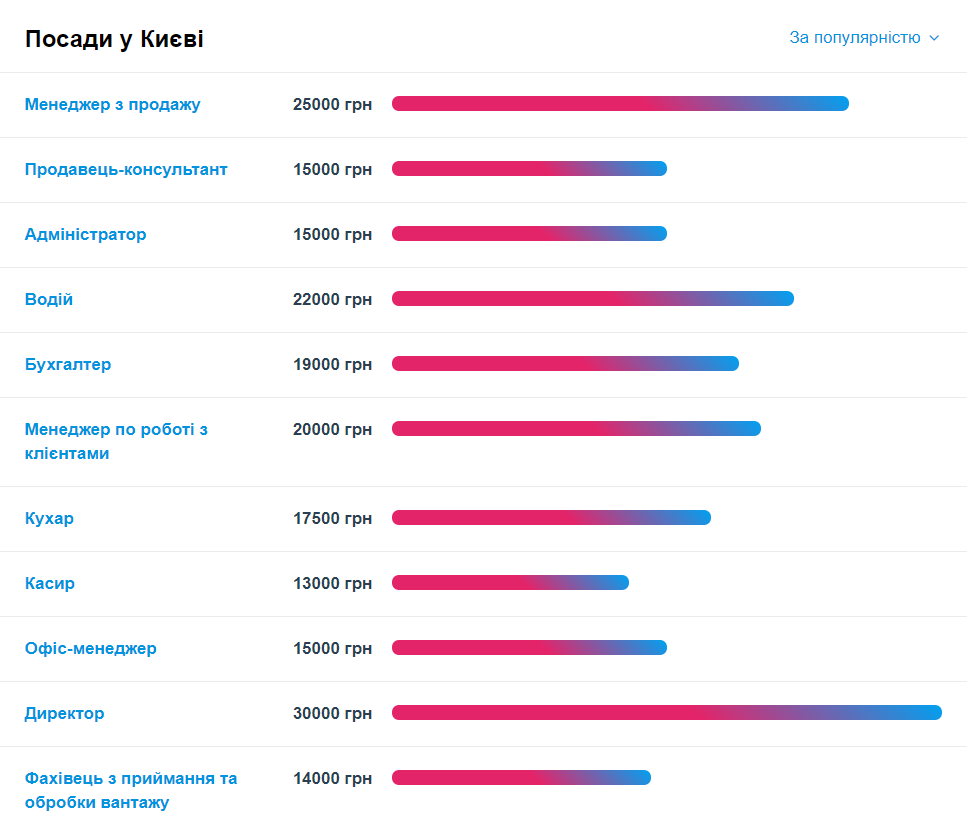Click the Посади у Києві heading
This screenshot has height=826, width=967.
[114, 39]
